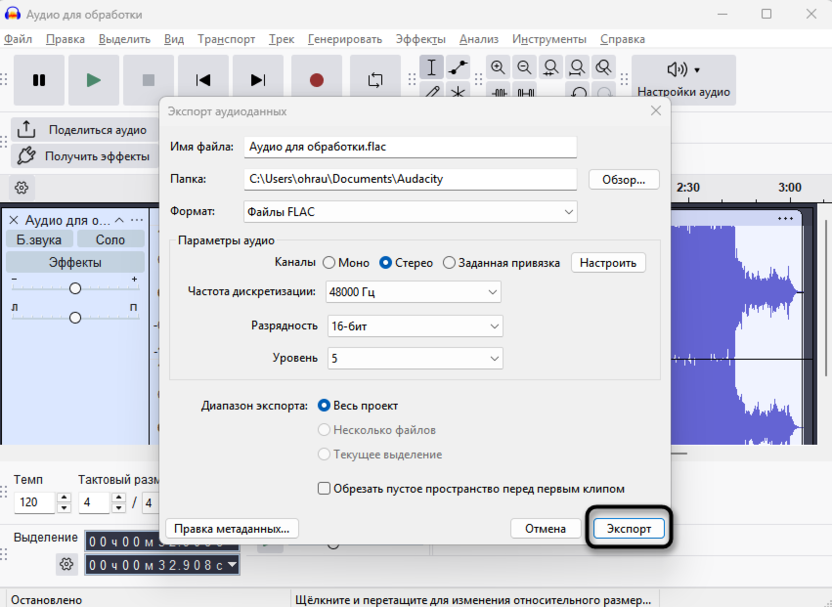The height and width of the screenshot is (607, 832).
Task: Skip to start of the track
Action: click(x=203, y=80)
